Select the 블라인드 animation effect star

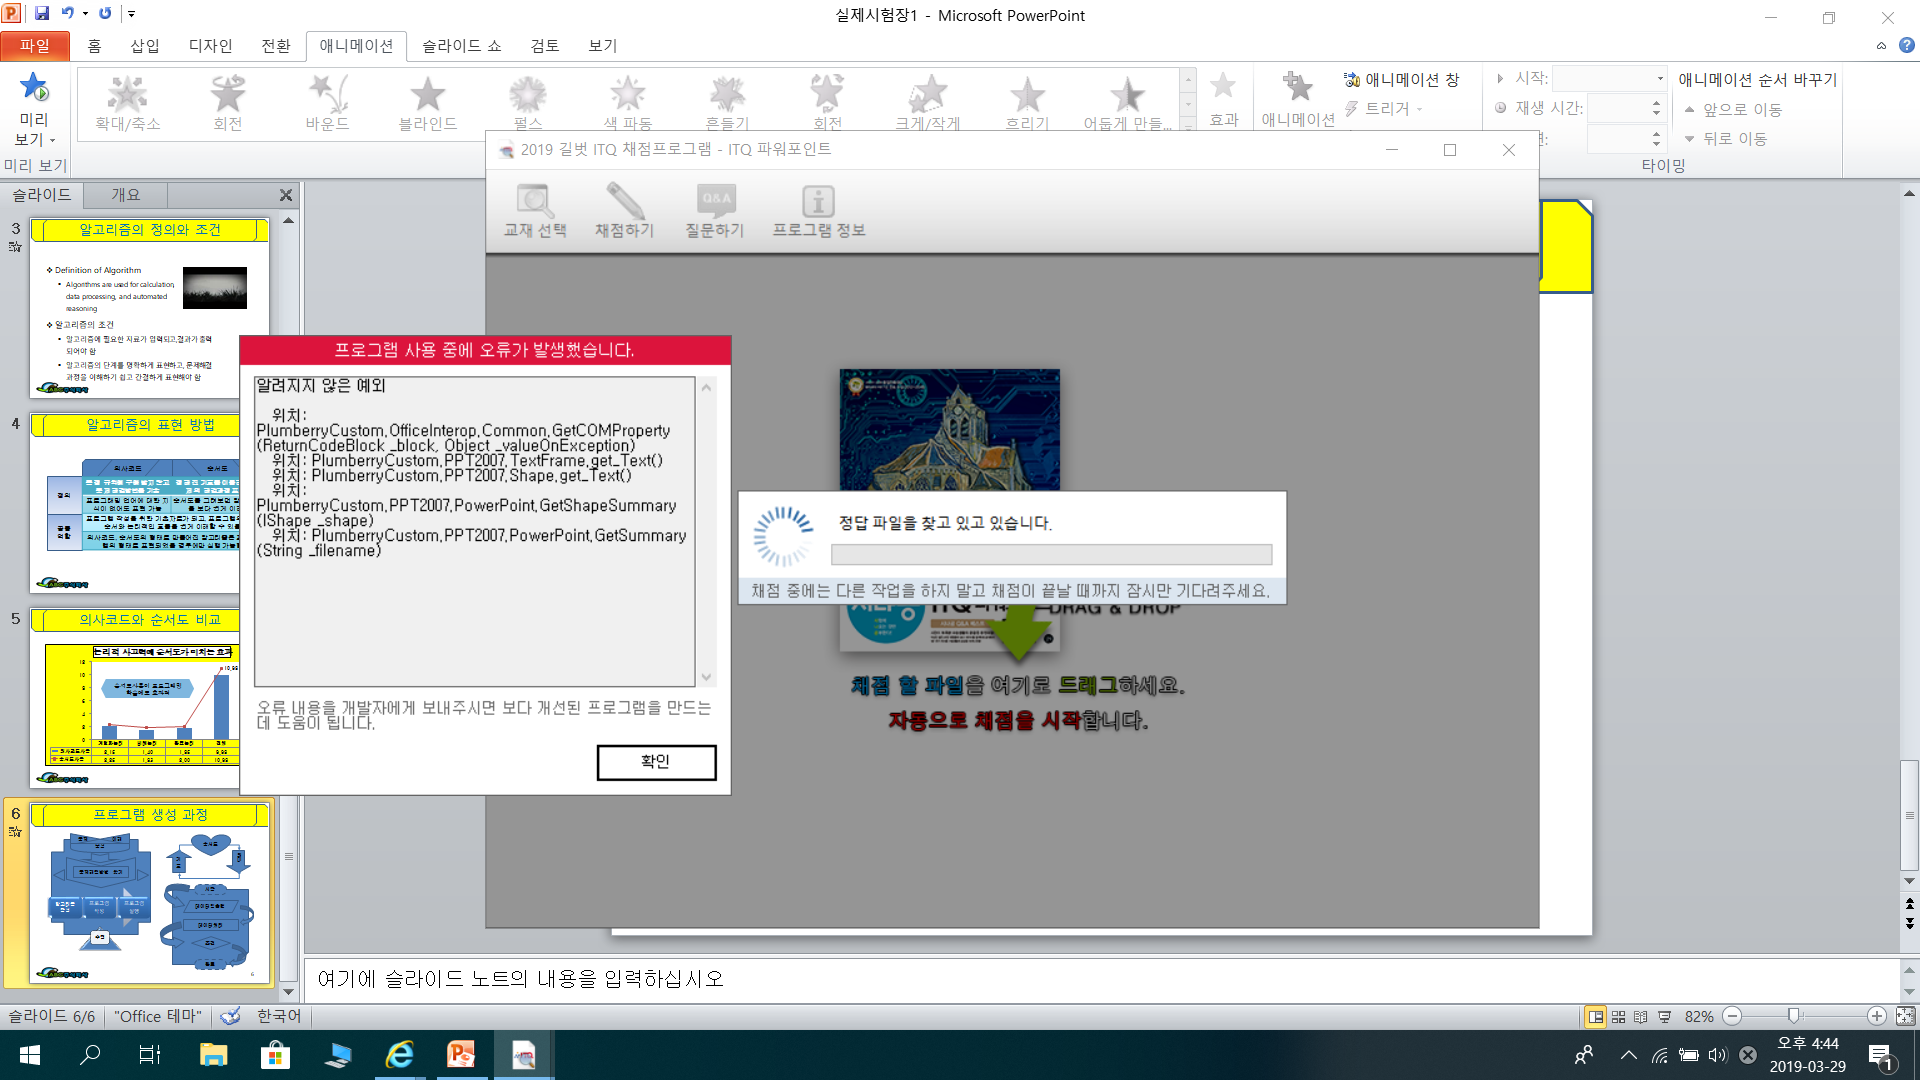428,95
